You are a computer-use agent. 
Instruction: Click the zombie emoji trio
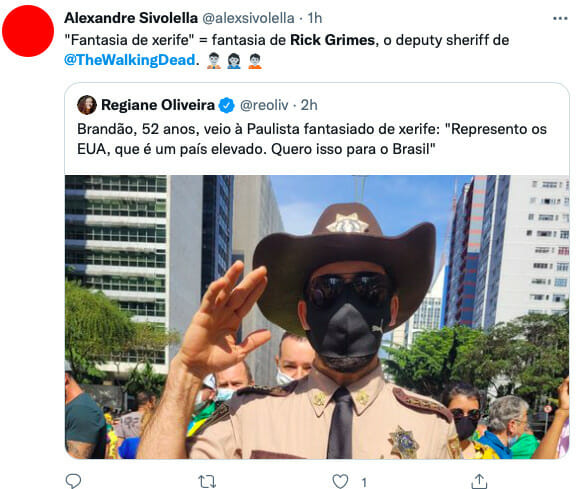pyautogui.click(x=234, y=61)
